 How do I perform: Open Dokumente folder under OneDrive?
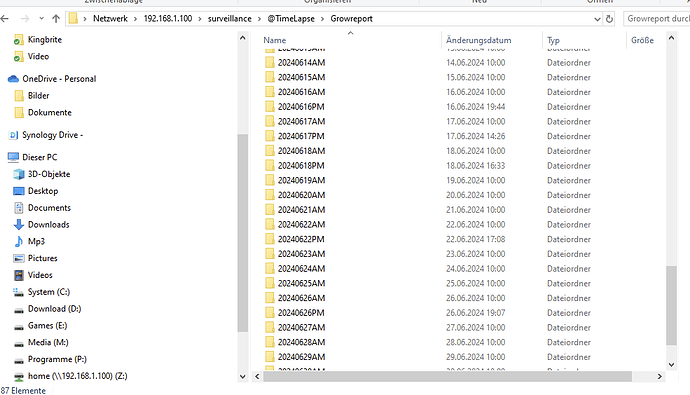point(50,112)
